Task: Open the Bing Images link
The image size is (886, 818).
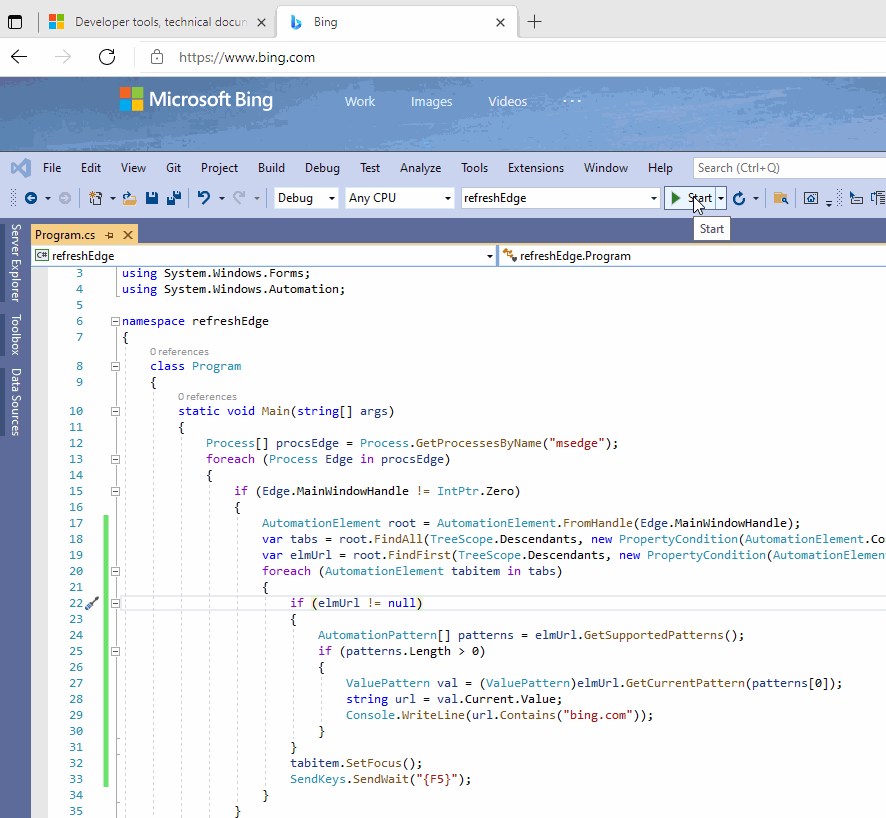Action: pos(431,102)
